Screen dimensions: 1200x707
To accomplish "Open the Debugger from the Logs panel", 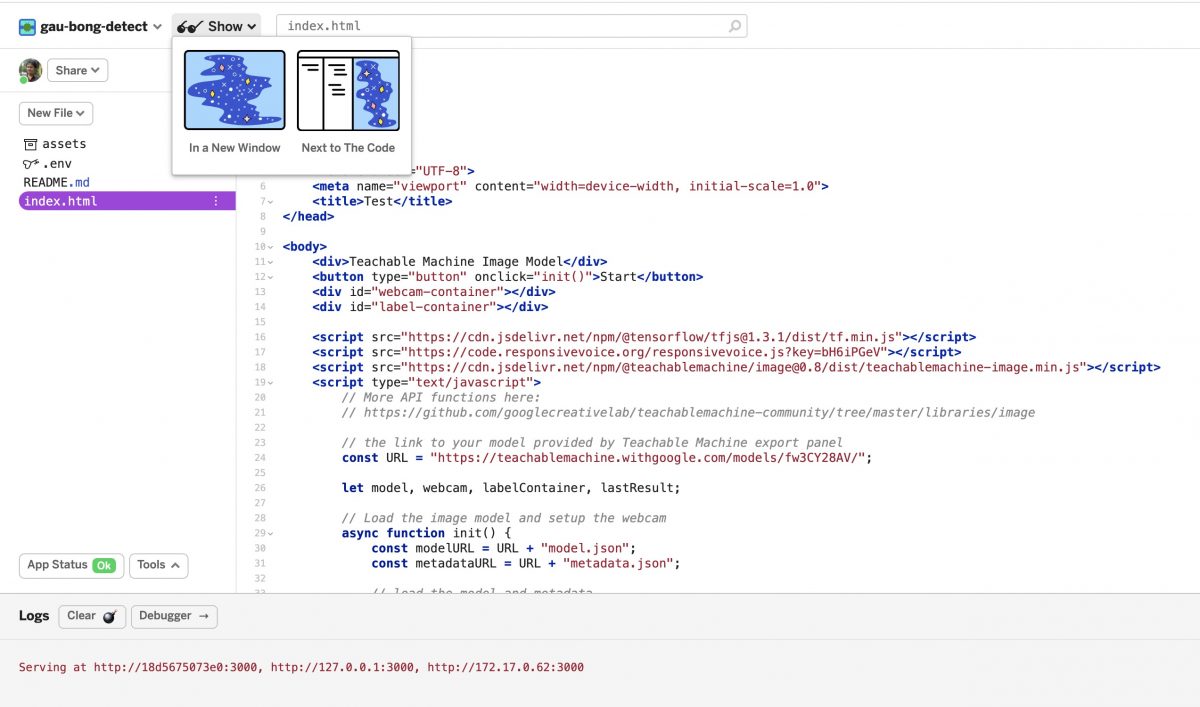I will [x=174, y=616].
